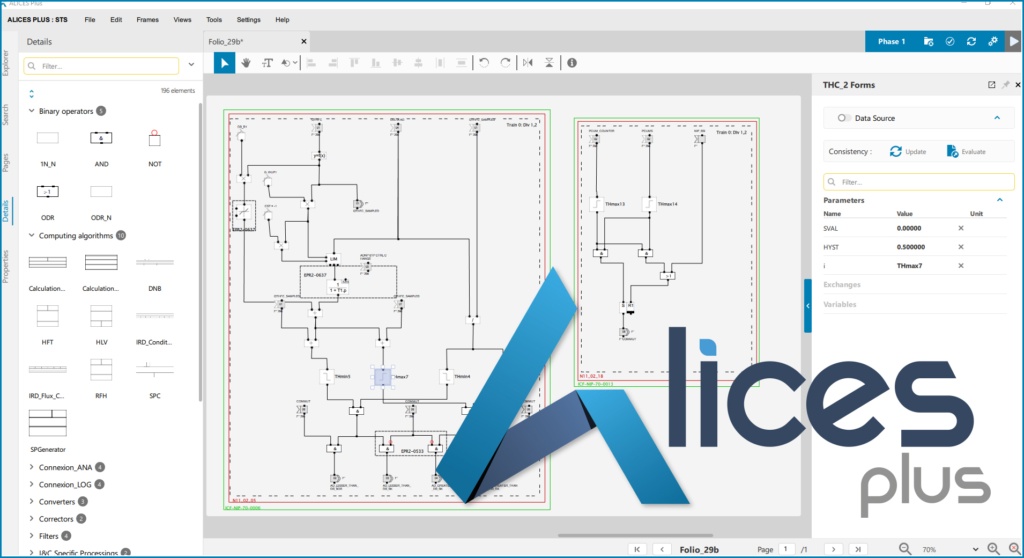
Task: Click the undo arrow in toolbar
Action: tap(484, 63)
